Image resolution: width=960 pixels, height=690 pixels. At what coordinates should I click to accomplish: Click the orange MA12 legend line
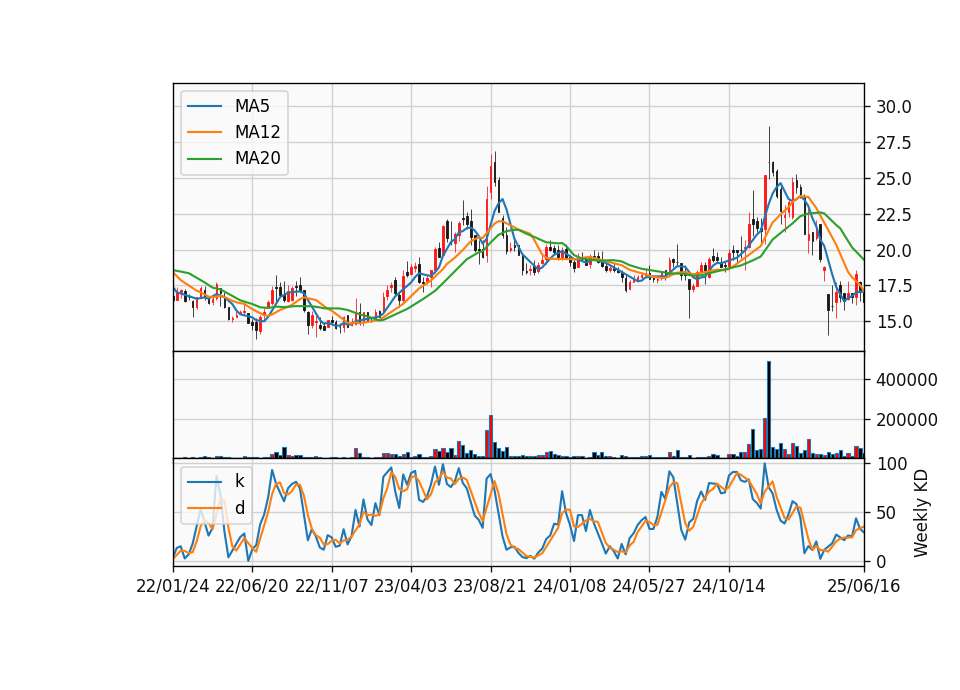204,132
